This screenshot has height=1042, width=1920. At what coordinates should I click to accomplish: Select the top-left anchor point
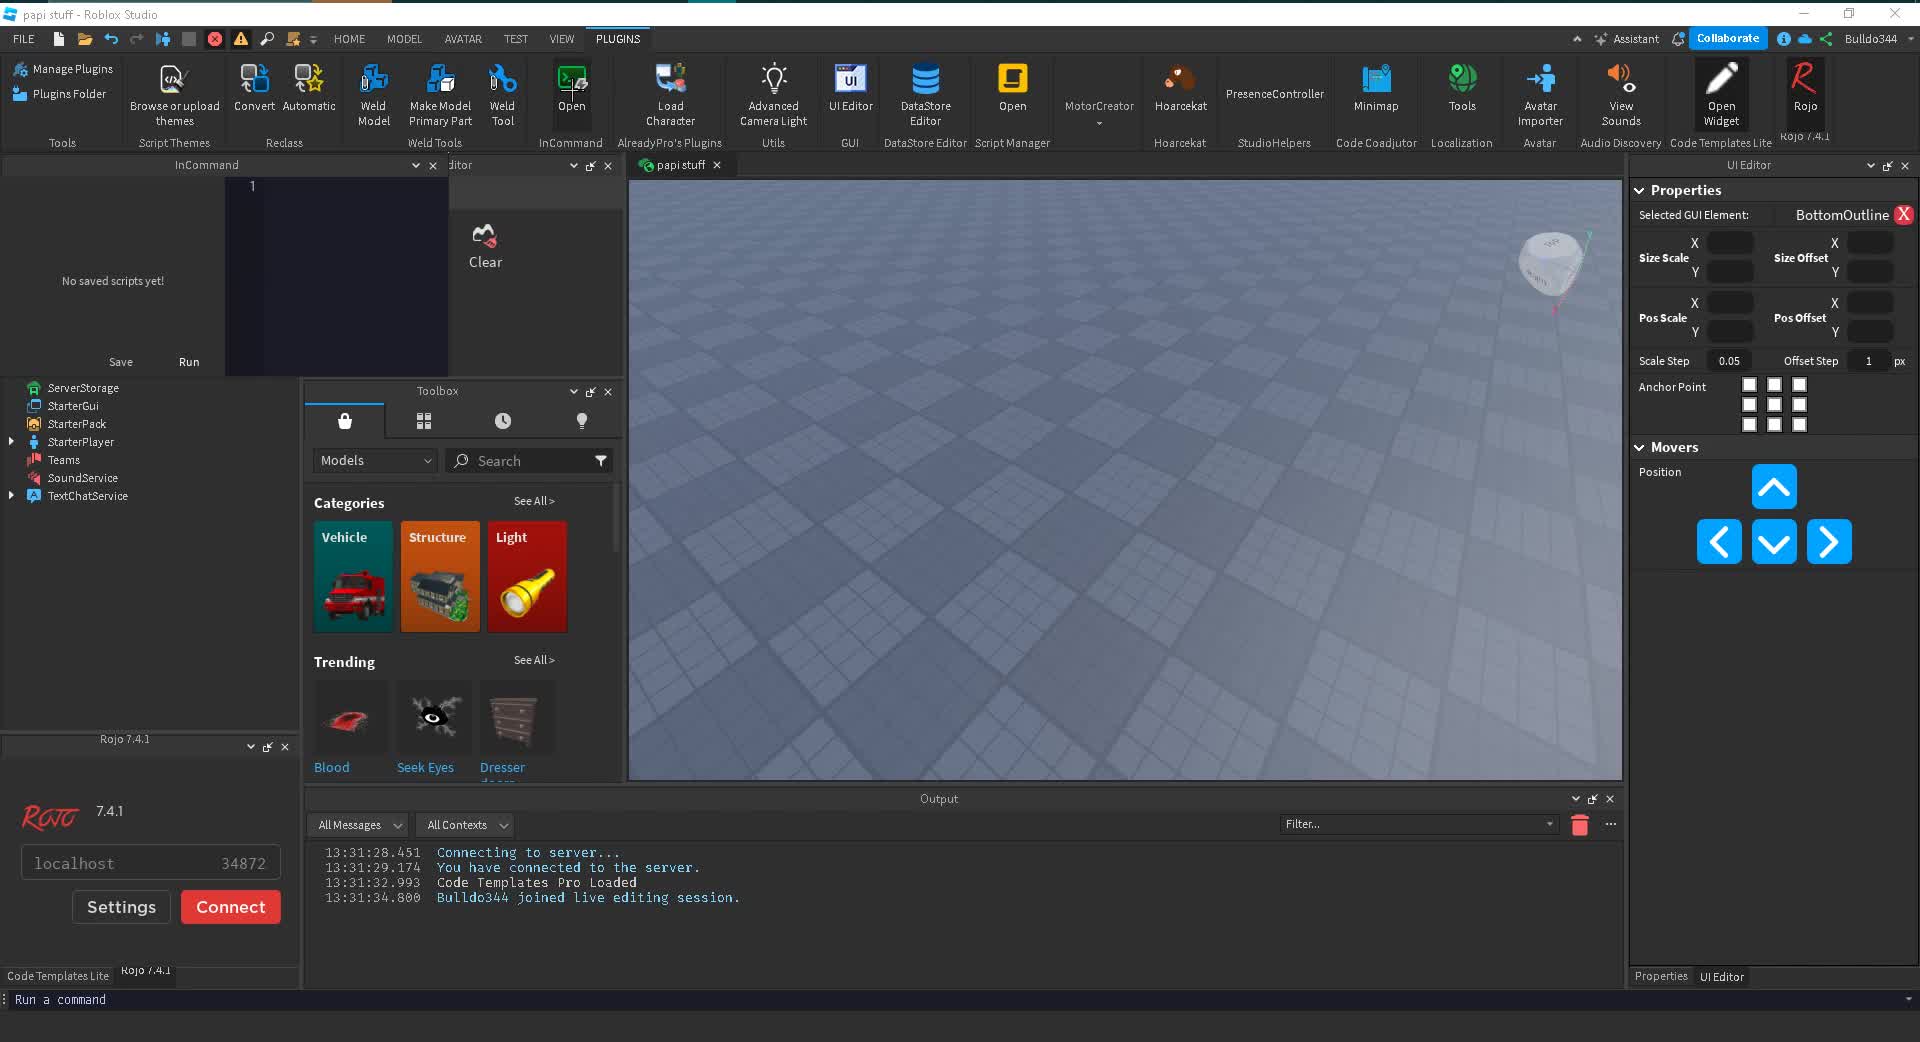[1749, 385]
